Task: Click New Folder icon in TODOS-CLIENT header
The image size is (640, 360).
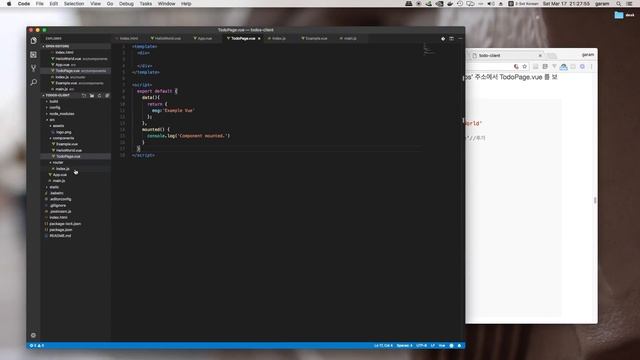Action: [92, 96]
